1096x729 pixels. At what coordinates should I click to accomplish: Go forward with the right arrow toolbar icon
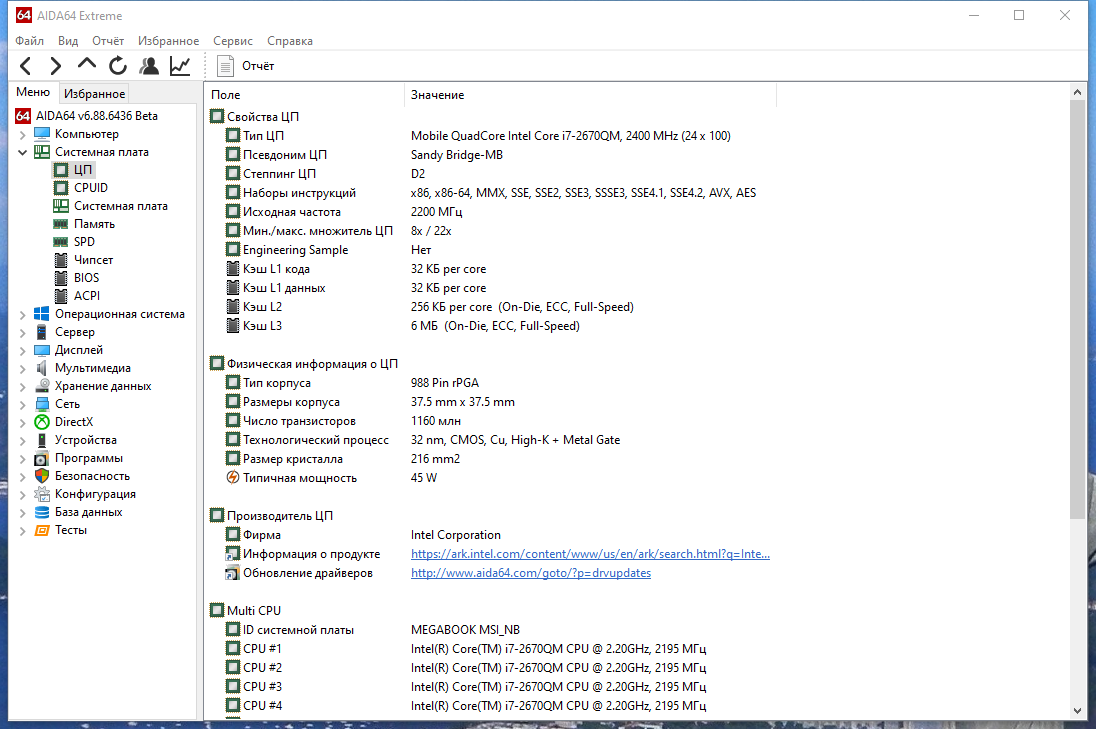point(56,66)
